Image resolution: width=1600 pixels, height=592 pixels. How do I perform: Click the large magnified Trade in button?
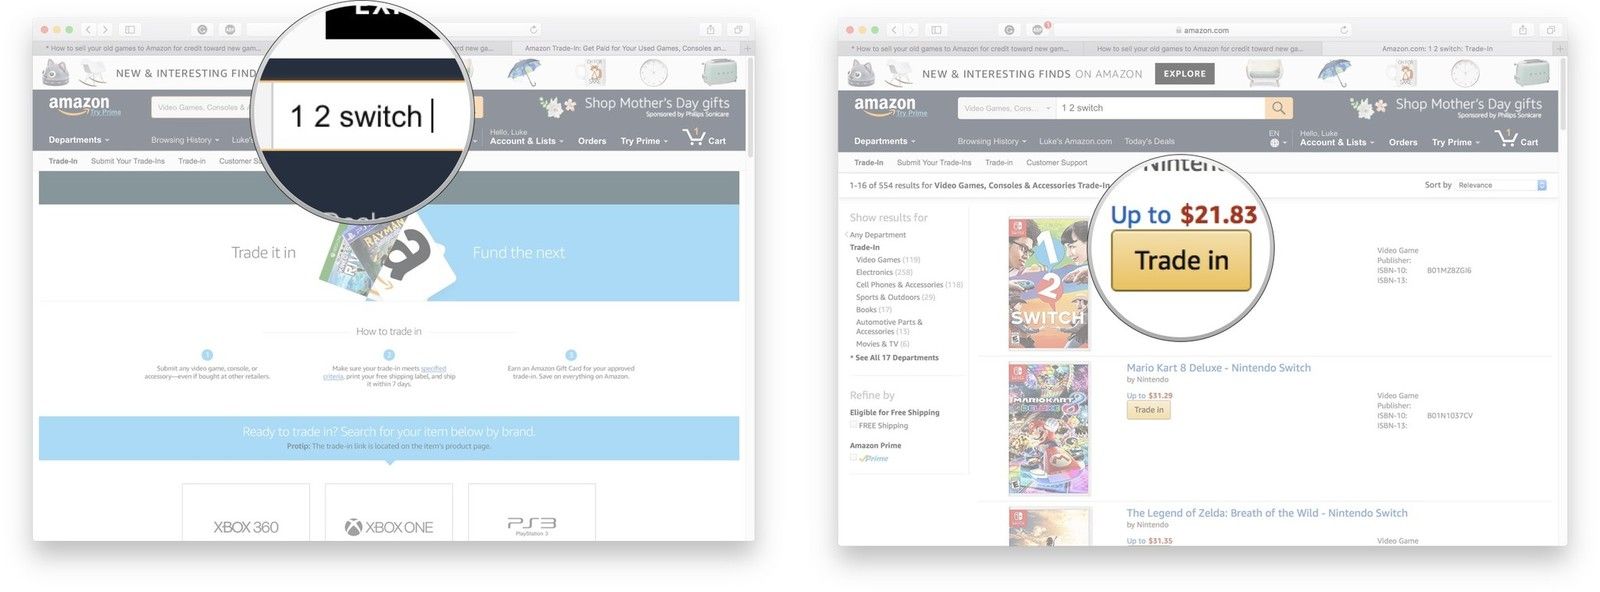tap(1181, 261)
